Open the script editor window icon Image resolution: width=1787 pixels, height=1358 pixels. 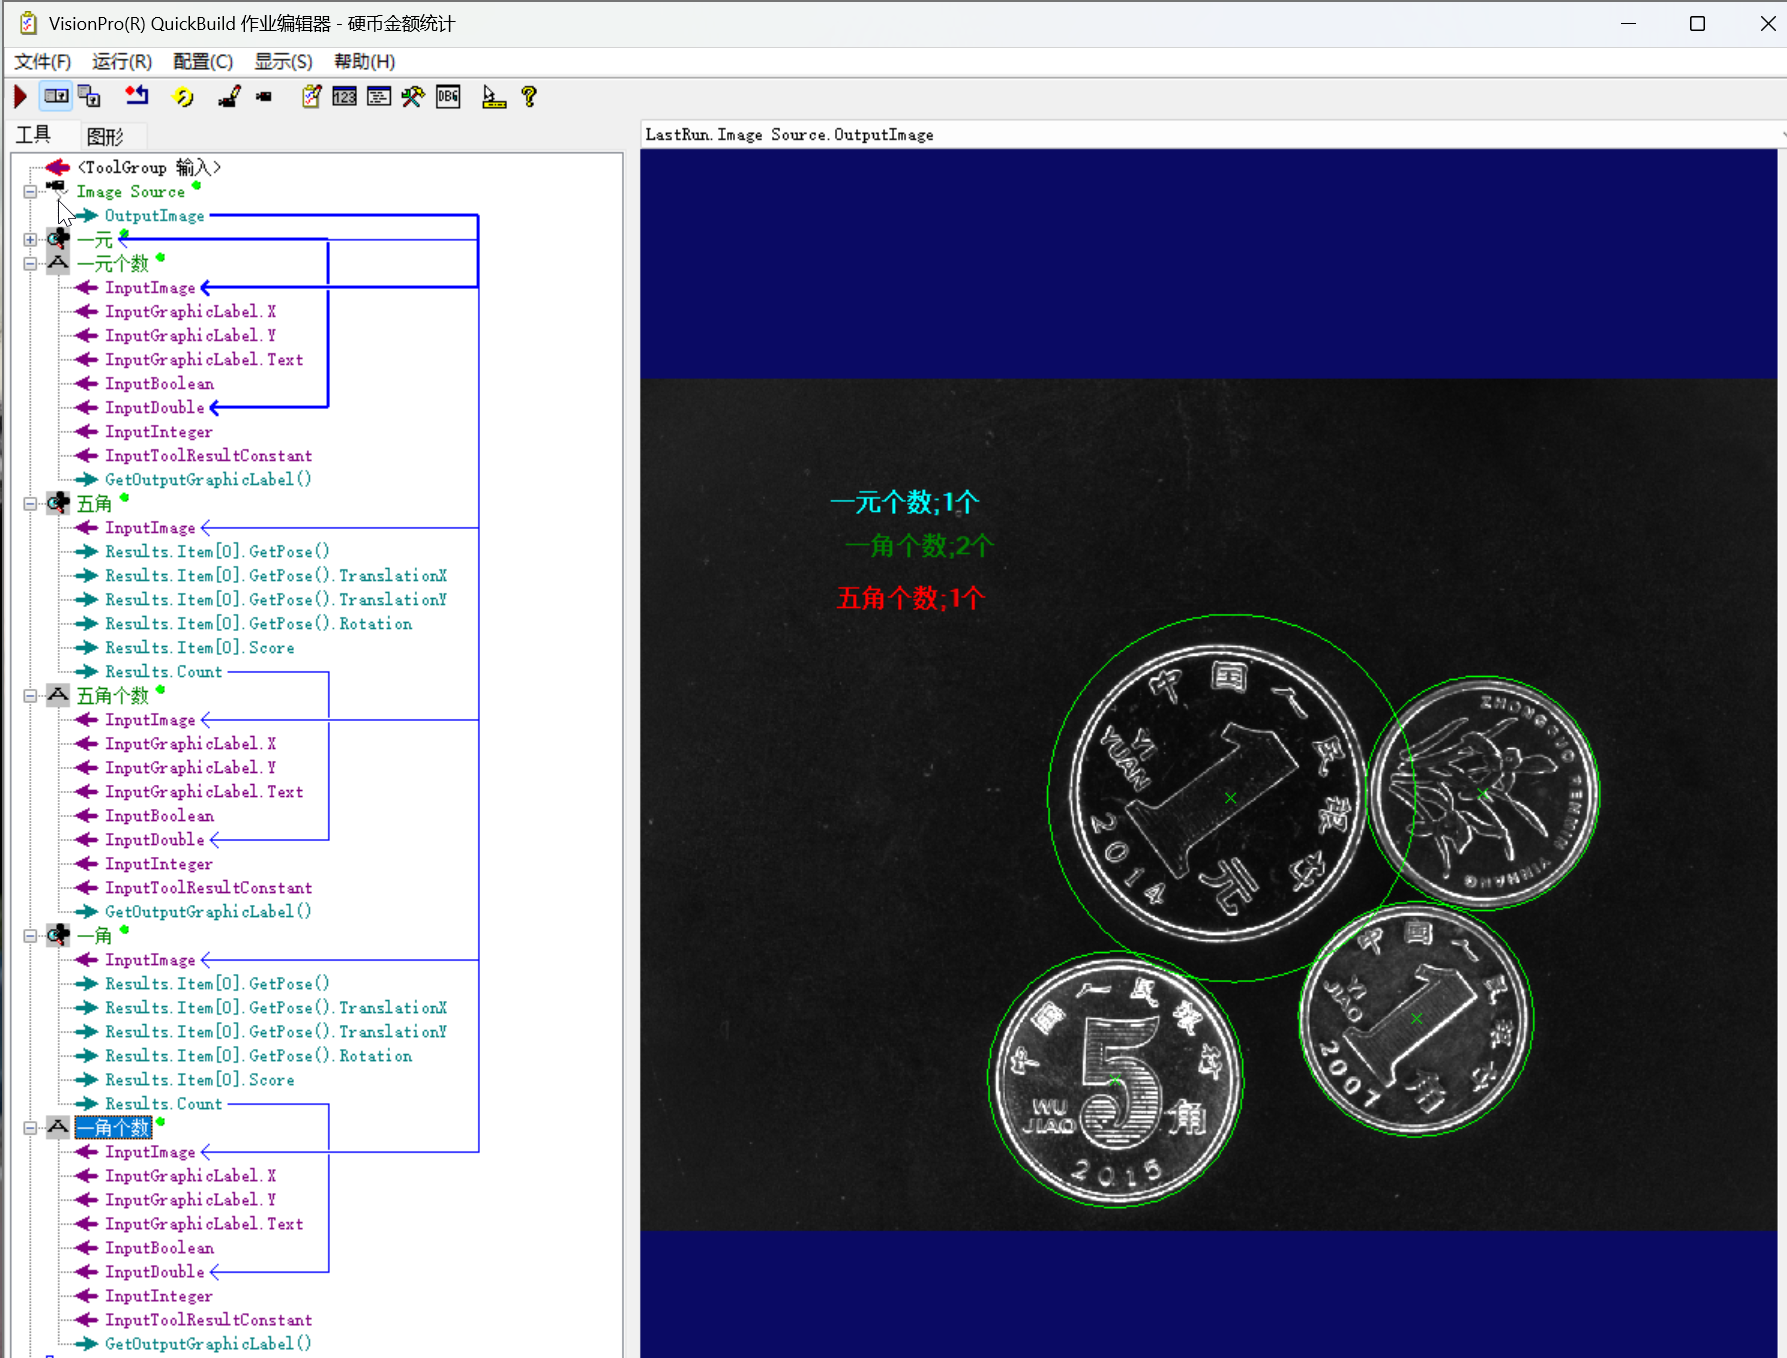pos(379,97)
